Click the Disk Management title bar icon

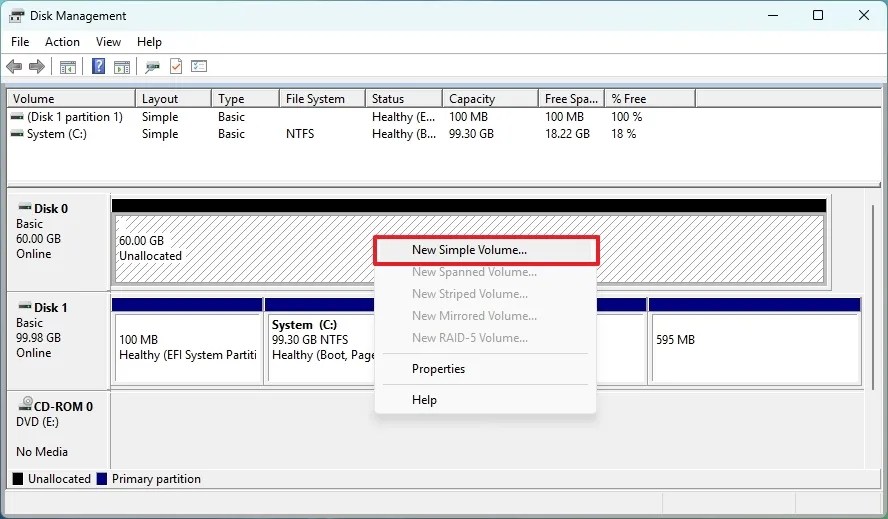17,16
